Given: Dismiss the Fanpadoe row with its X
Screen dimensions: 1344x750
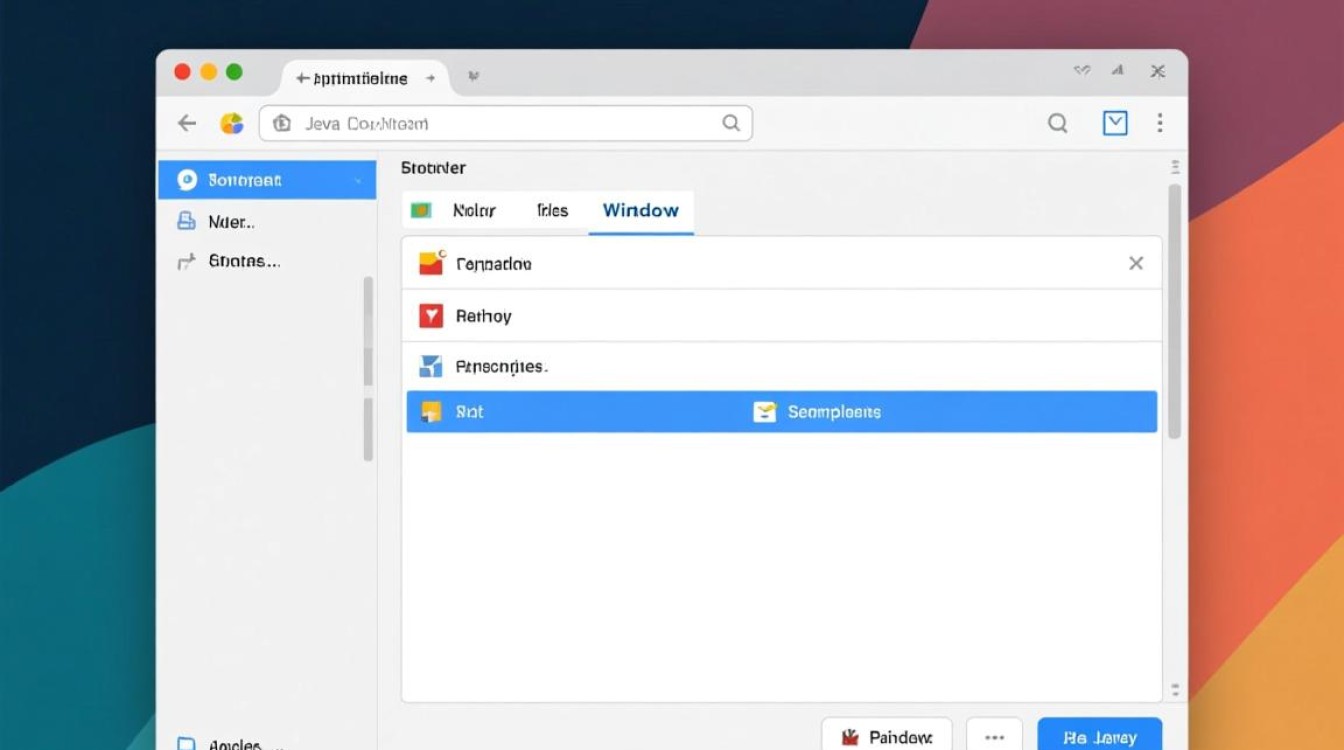Looking at the screenshot, I should click(x=1136, y=263).
